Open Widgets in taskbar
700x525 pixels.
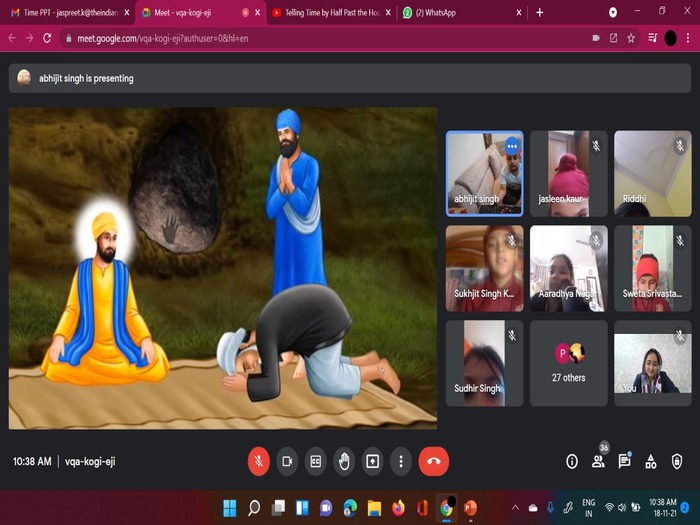coord(302,508)
